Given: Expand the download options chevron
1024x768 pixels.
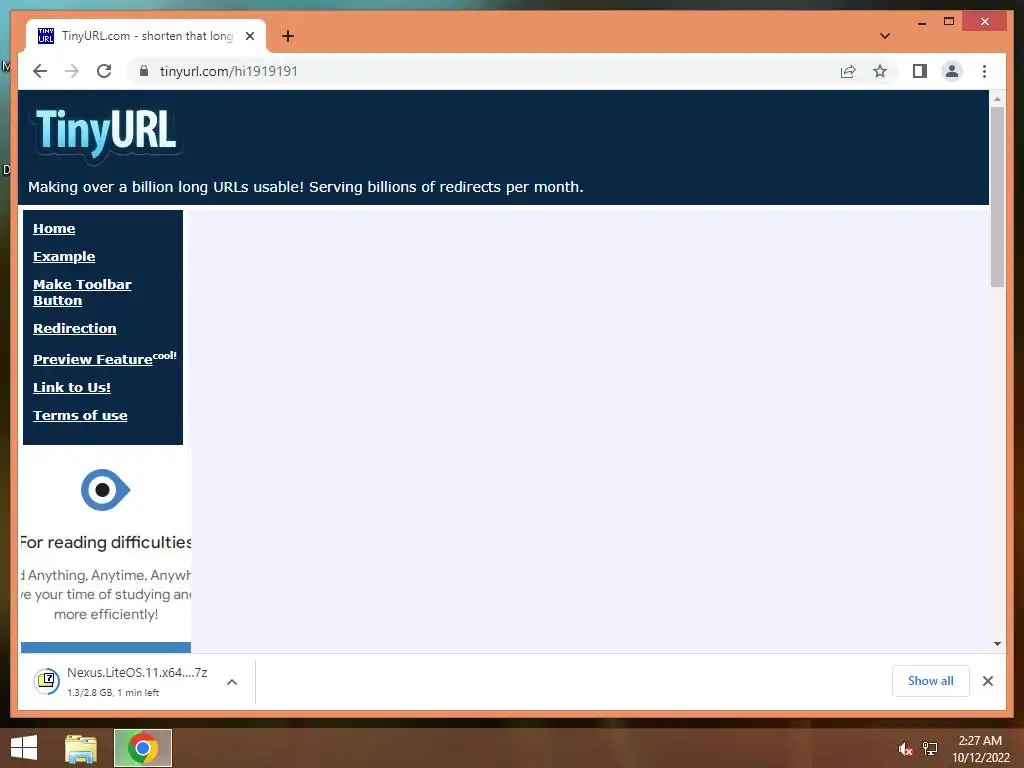Looking at the screenshot, I should [x=232, y=682].
